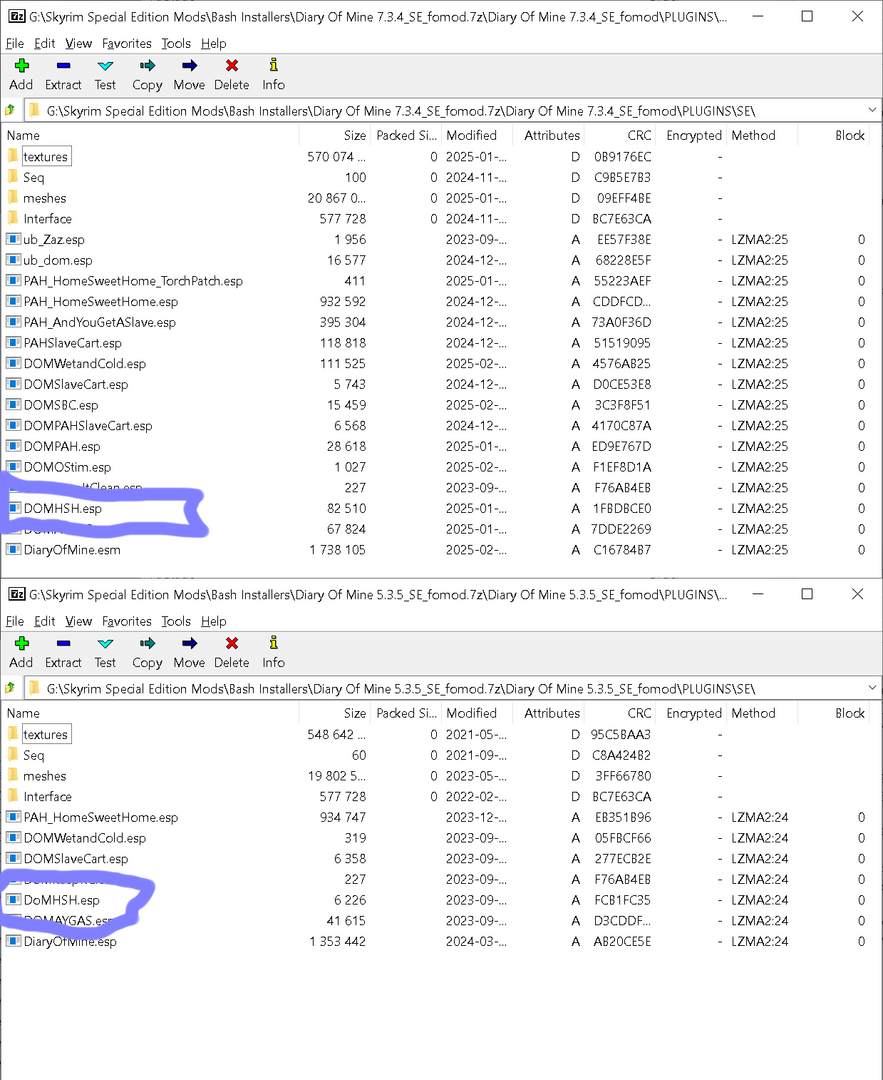The image size is (883, 1080).
Task: Click 7-Zip title icon of 5.3.5 window
Action: (x=17, y=594)
